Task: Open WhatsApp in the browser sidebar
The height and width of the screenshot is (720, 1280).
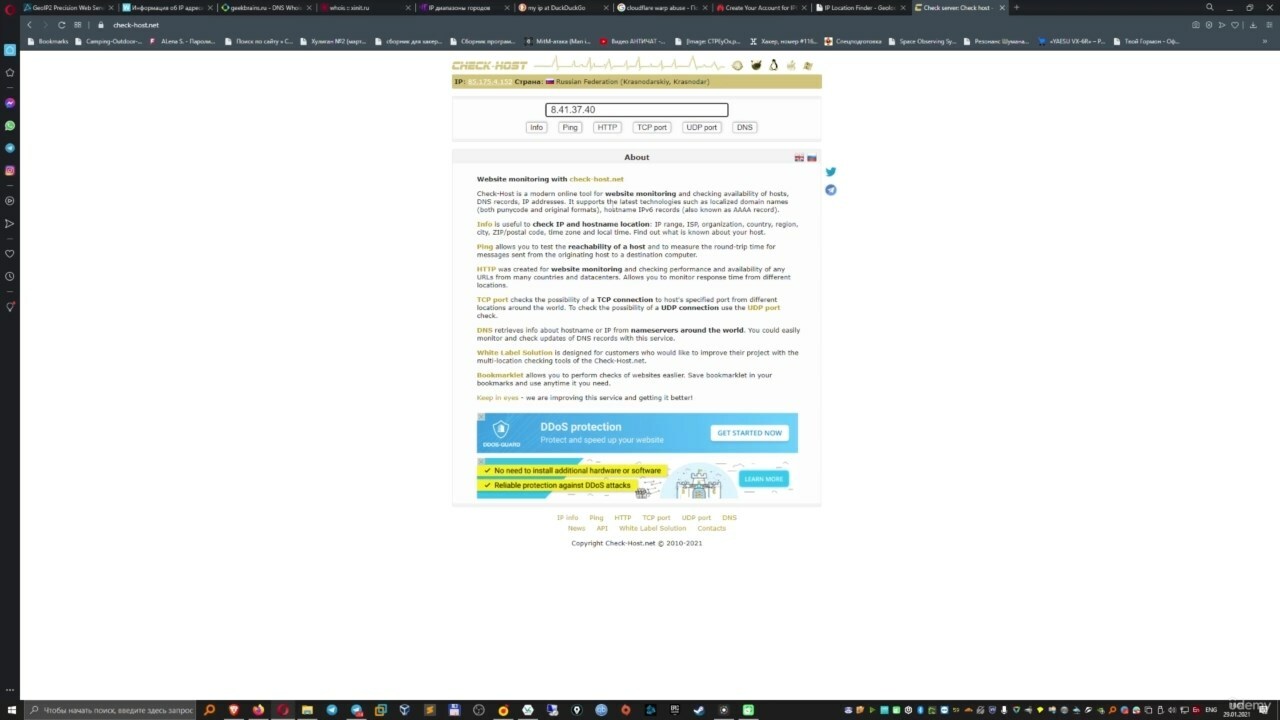Action: click(x=10, y=126)
